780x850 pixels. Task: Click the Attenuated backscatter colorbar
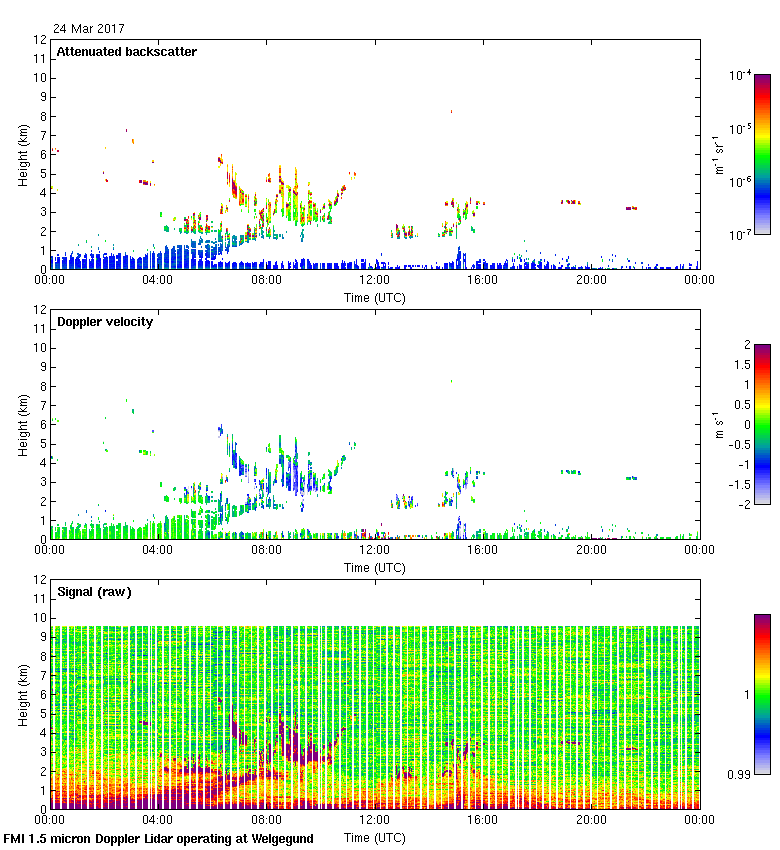762,154
